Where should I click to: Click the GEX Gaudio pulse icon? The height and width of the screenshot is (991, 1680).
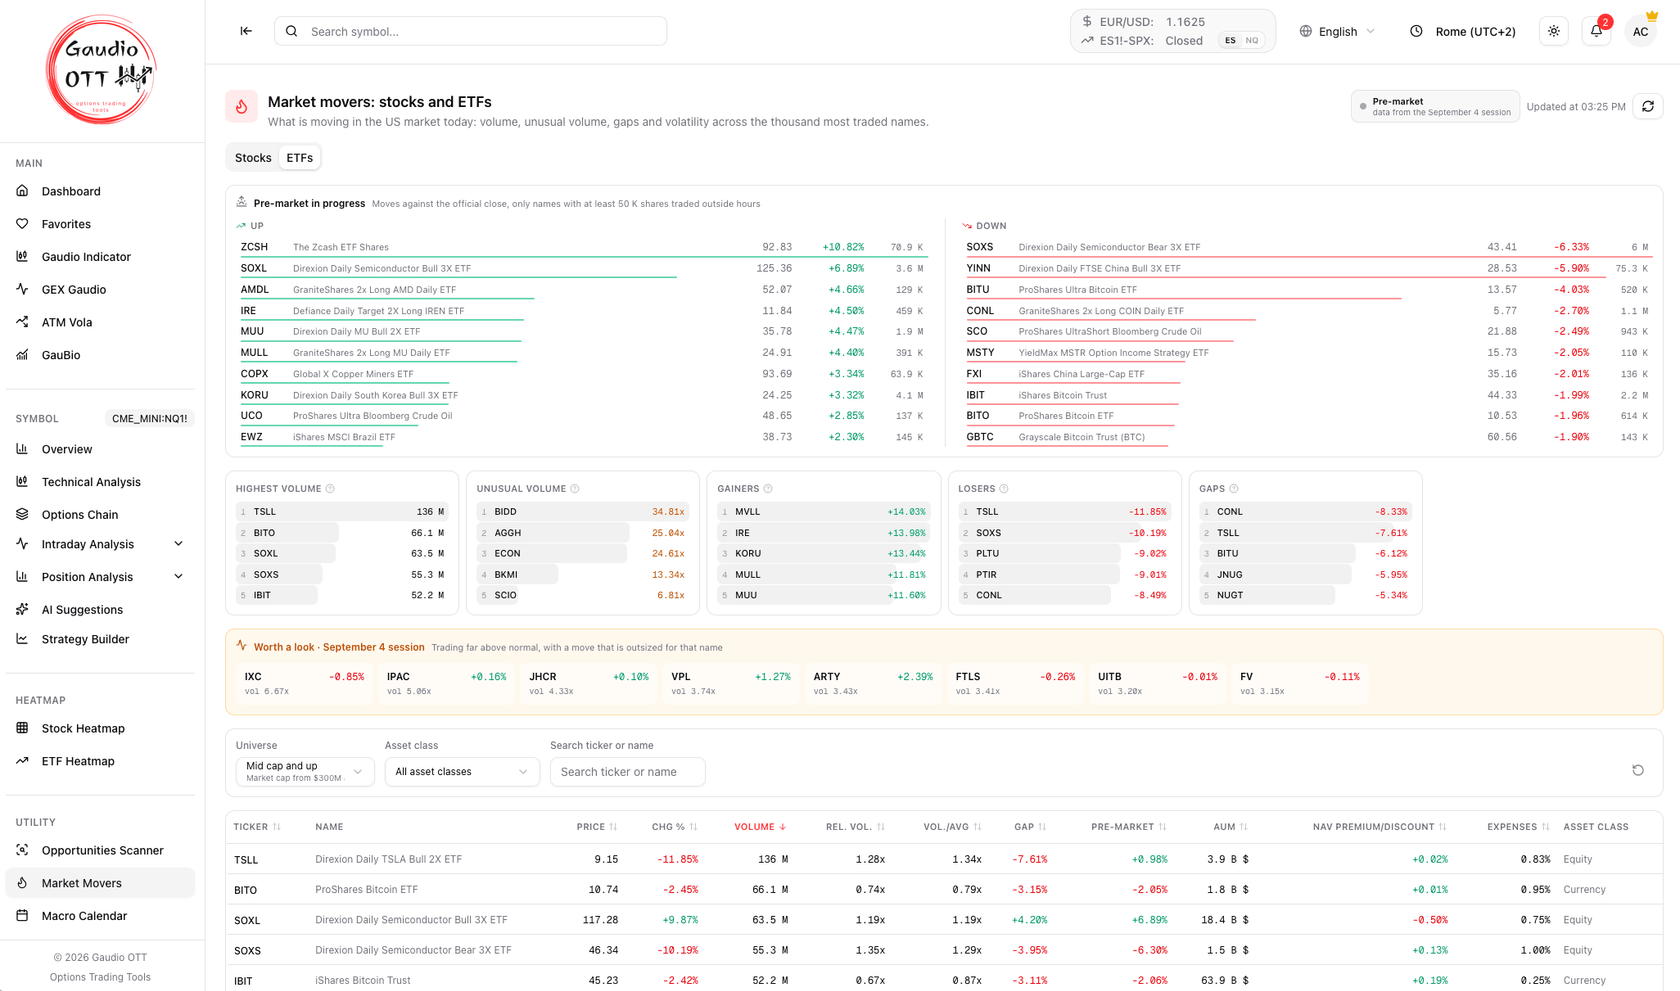click(x=23, y=289)
